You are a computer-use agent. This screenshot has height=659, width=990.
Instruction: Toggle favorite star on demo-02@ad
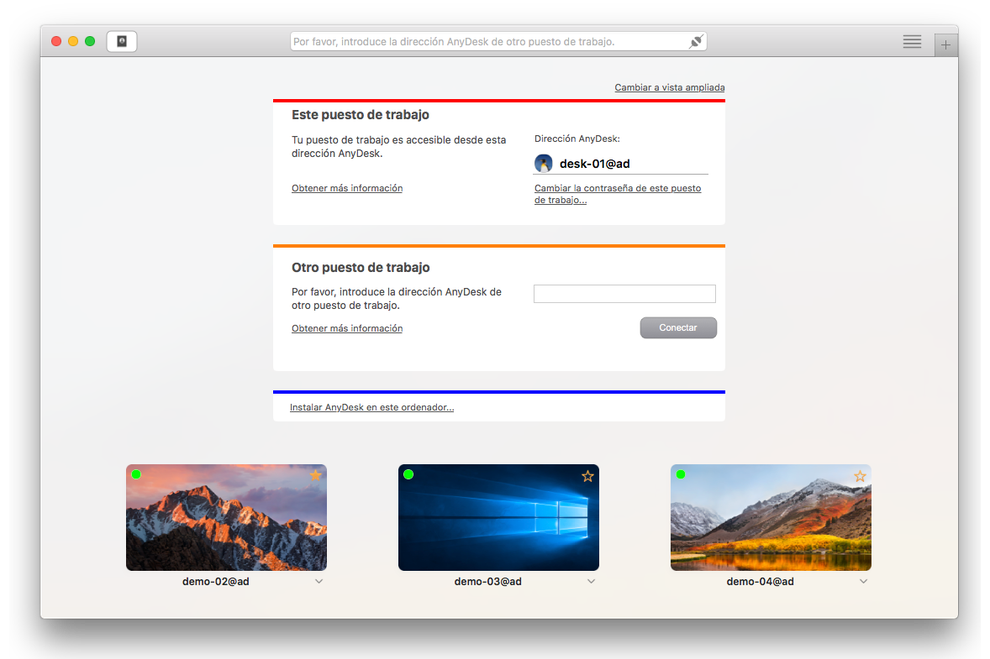[x=316, y=476]
